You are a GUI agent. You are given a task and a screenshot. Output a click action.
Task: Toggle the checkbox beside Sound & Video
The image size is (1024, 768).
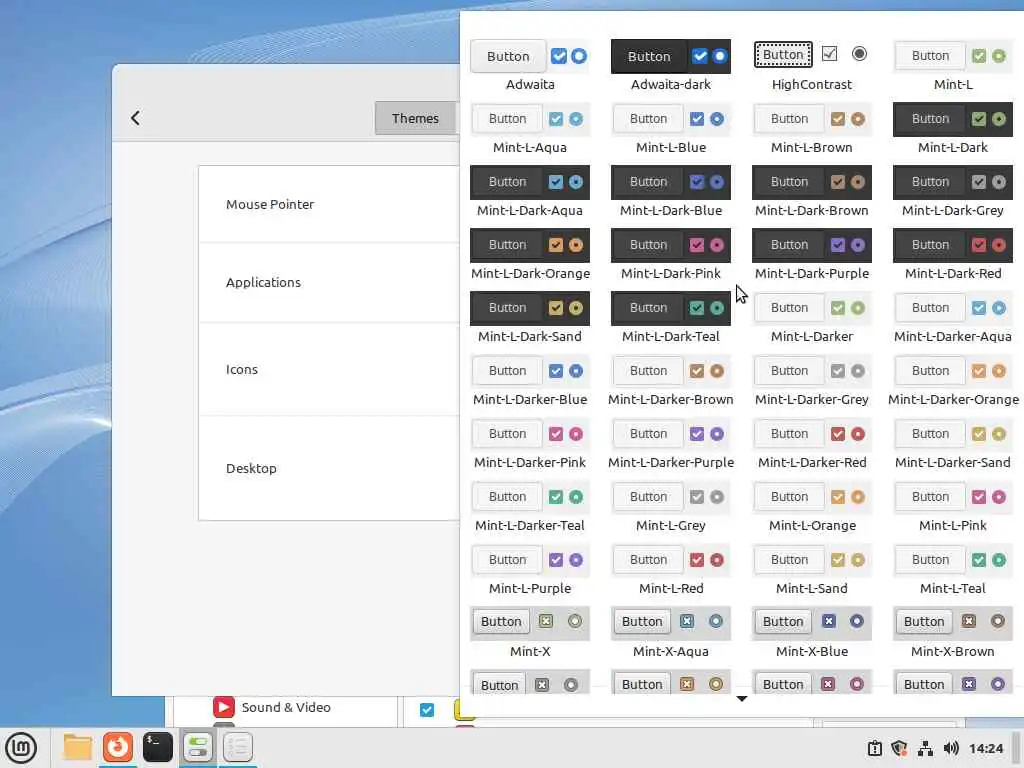pyautogui.click(x=427, y=709)
